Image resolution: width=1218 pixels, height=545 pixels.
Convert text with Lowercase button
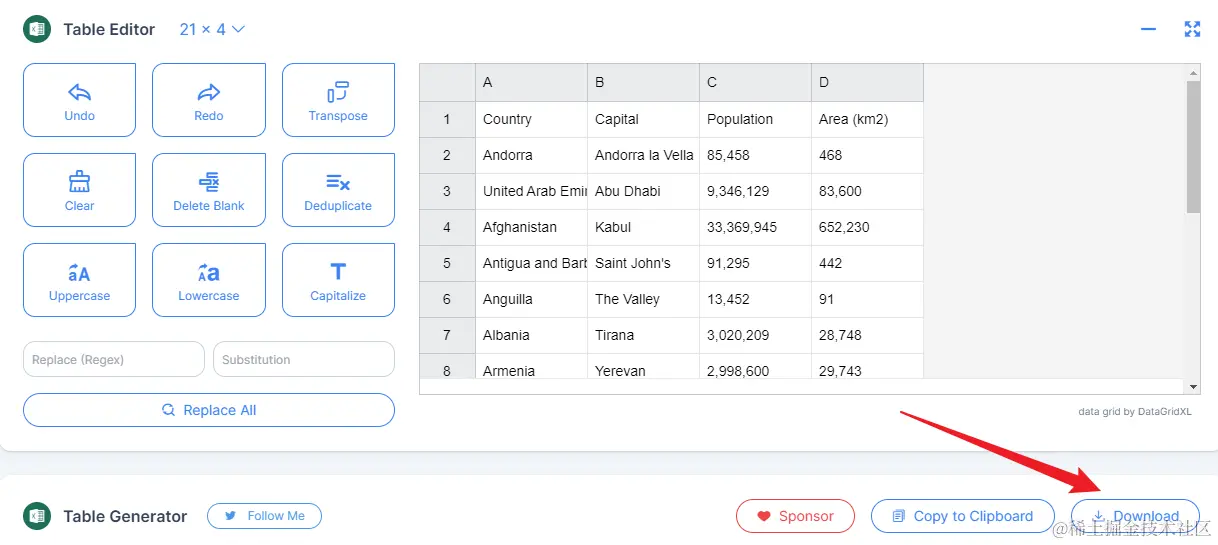point(209,280)
